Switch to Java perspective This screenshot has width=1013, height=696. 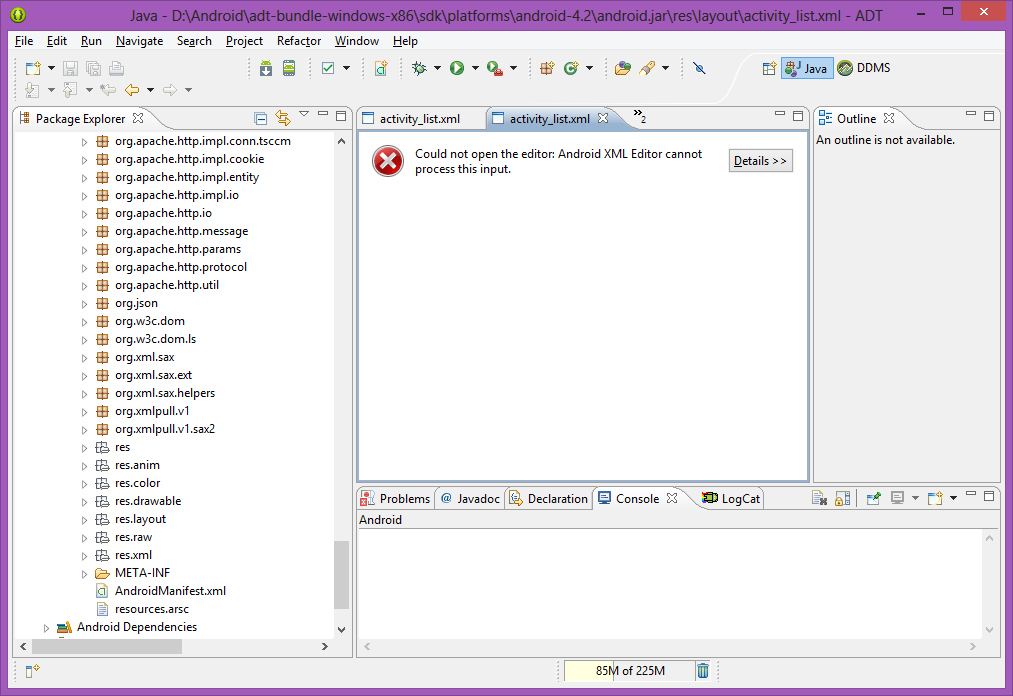807,68
